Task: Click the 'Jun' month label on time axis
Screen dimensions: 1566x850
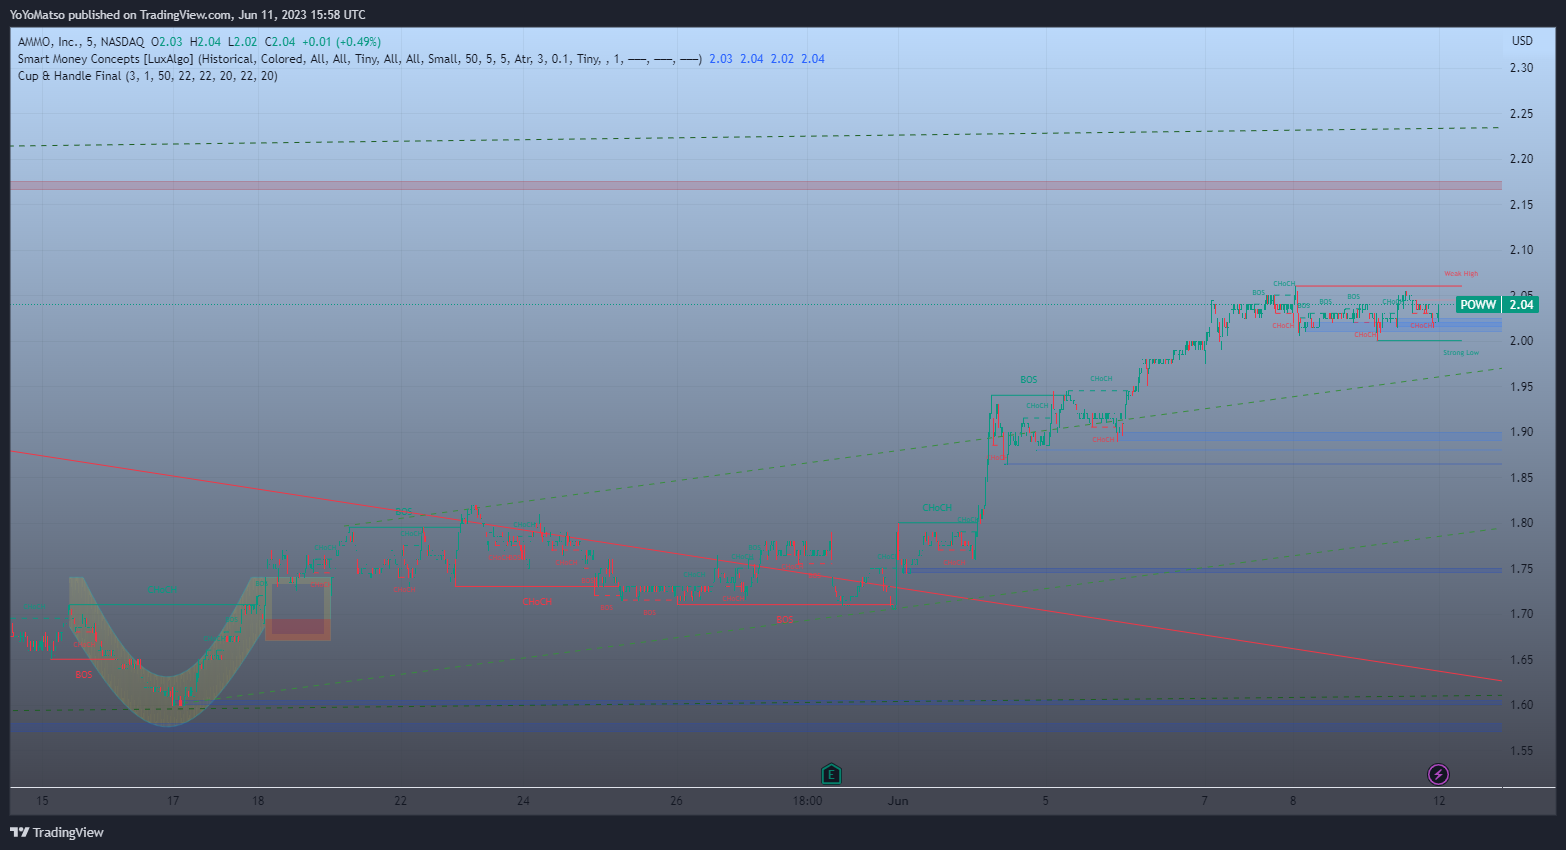Action: pyautogui.click(x=898, y=801)
